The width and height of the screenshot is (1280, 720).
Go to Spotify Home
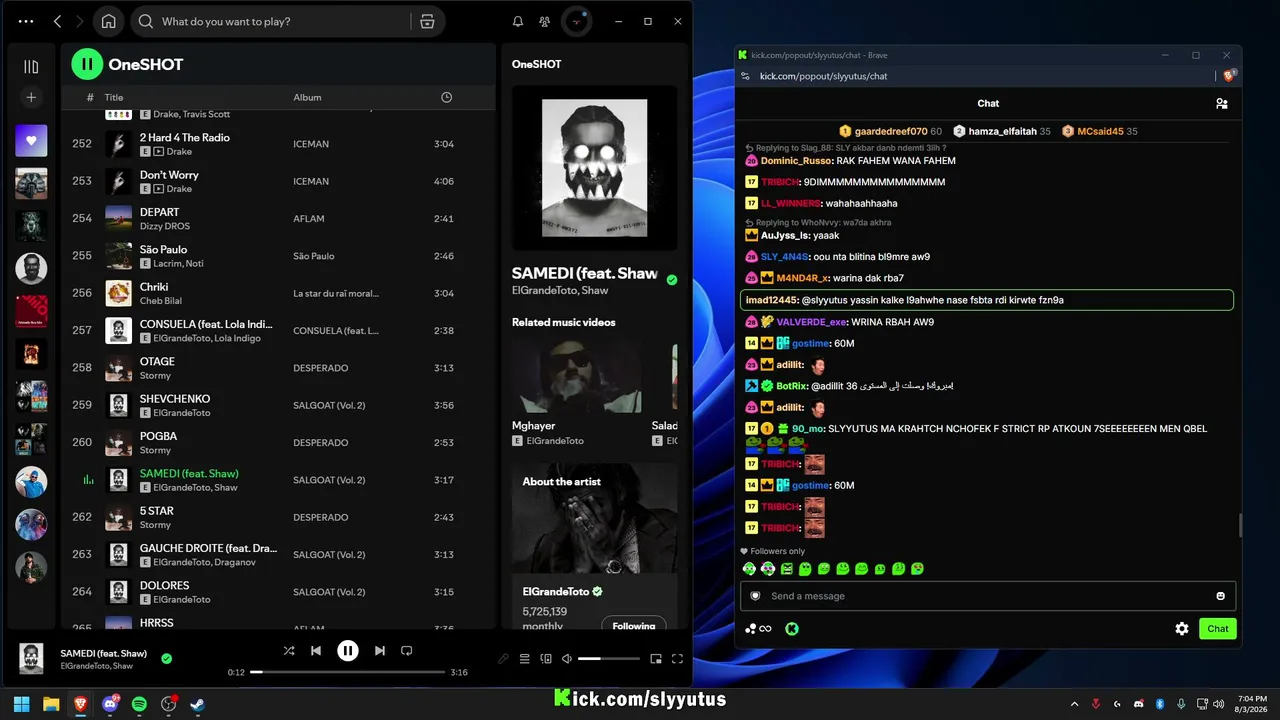(109, 21)
